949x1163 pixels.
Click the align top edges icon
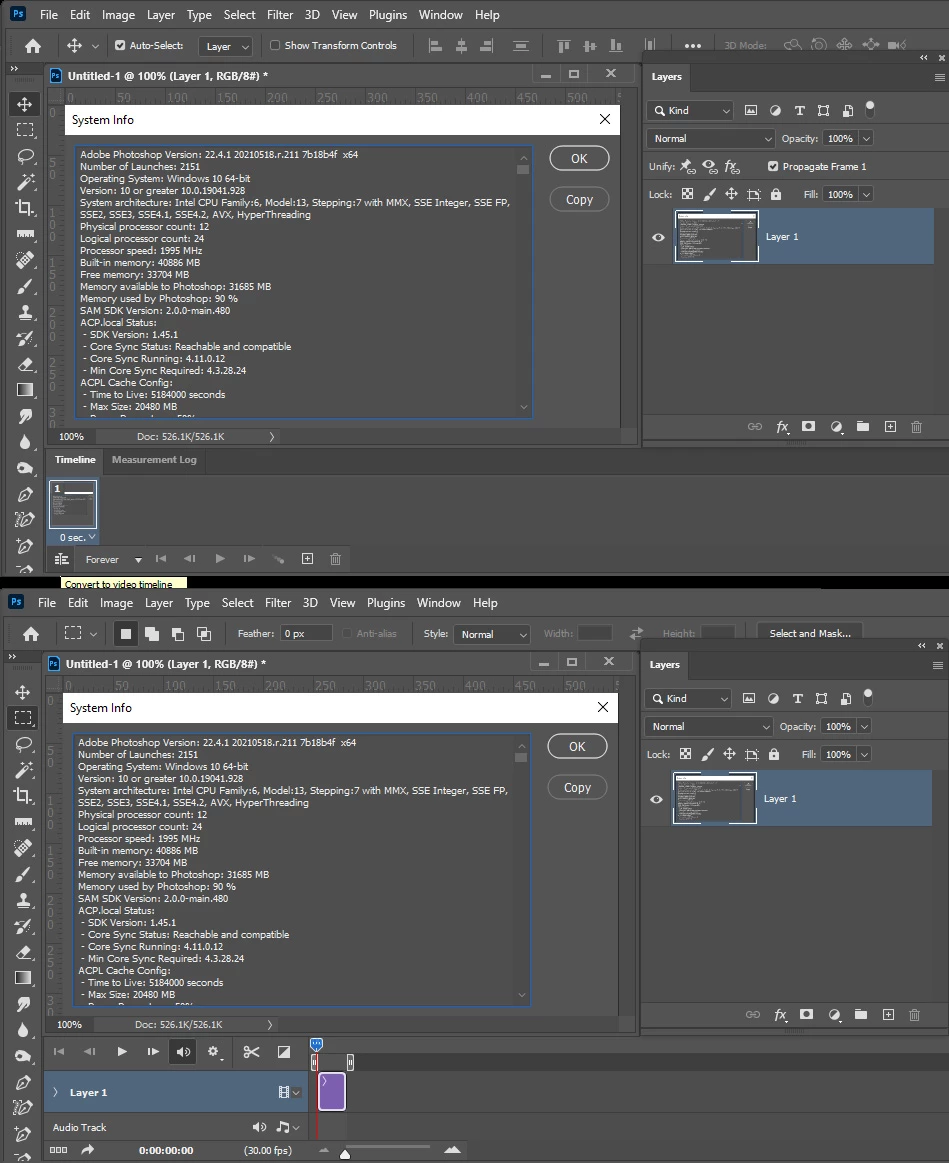[564, 46]
